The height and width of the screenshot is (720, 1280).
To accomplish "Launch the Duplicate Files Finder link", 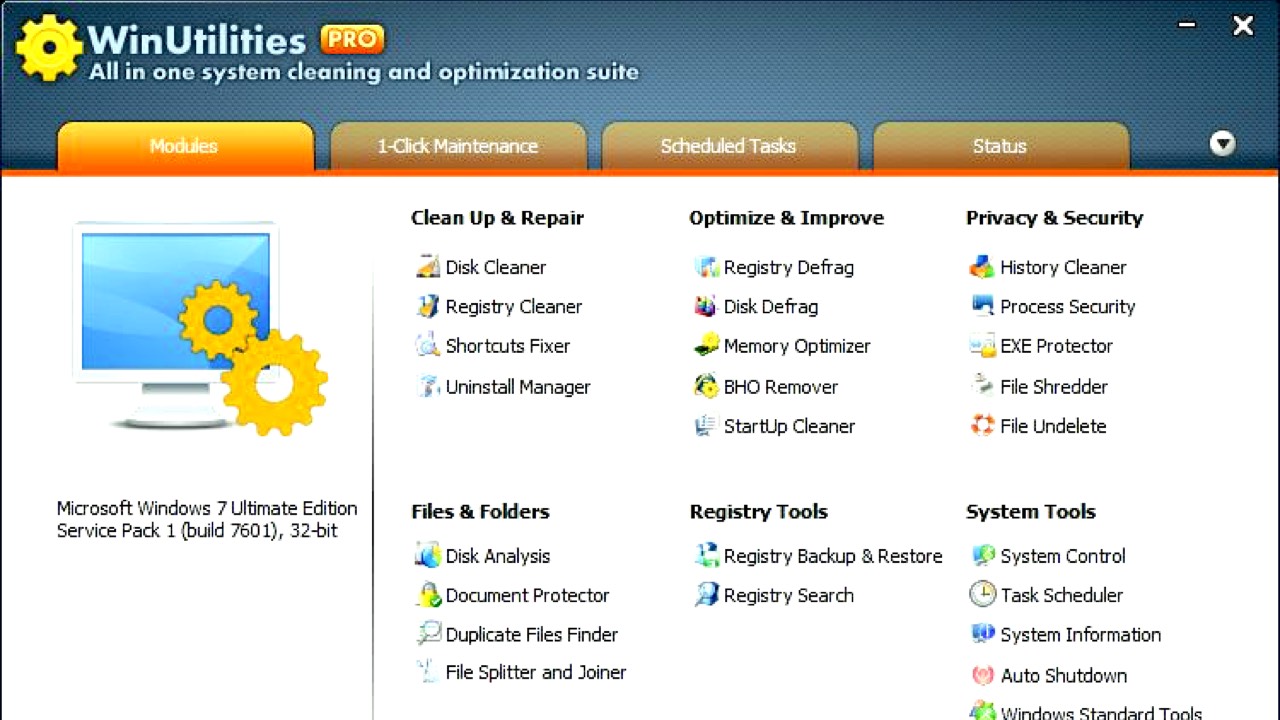I will point(531,635).
